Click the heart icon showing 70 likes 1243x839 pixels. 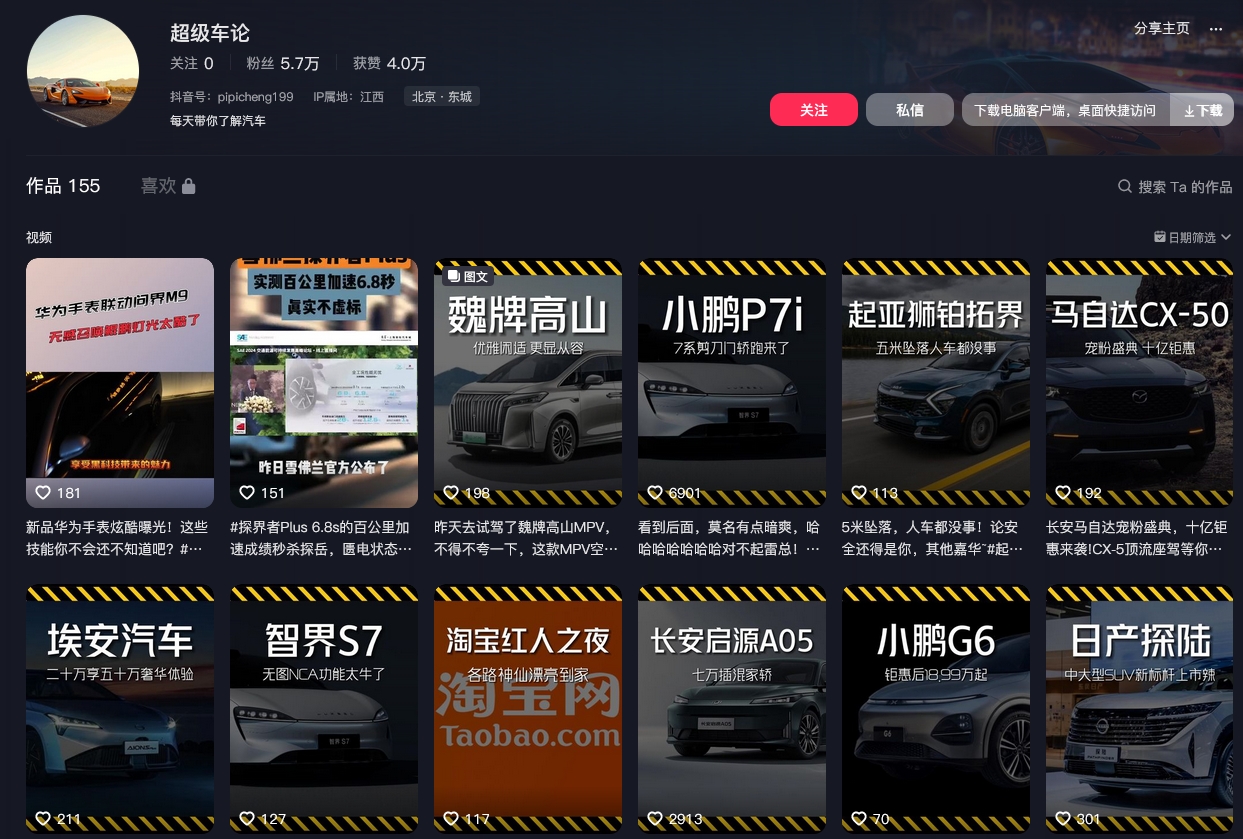859,818
